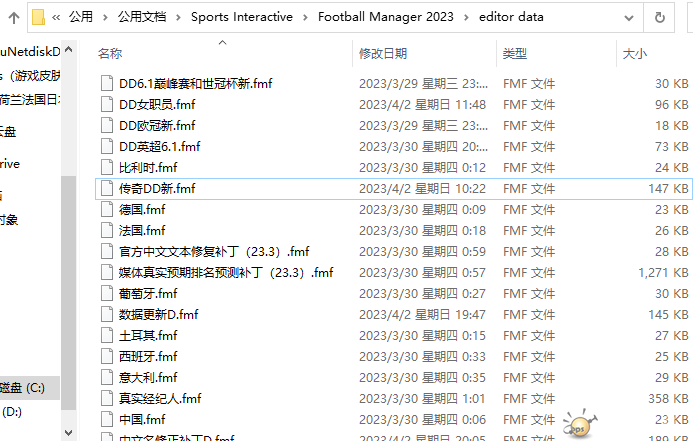The image size is (693, 448).
Task: Expand subfolders arrow after Football Manager 2023
Action: pyautogui.click(x=466, y=18)
